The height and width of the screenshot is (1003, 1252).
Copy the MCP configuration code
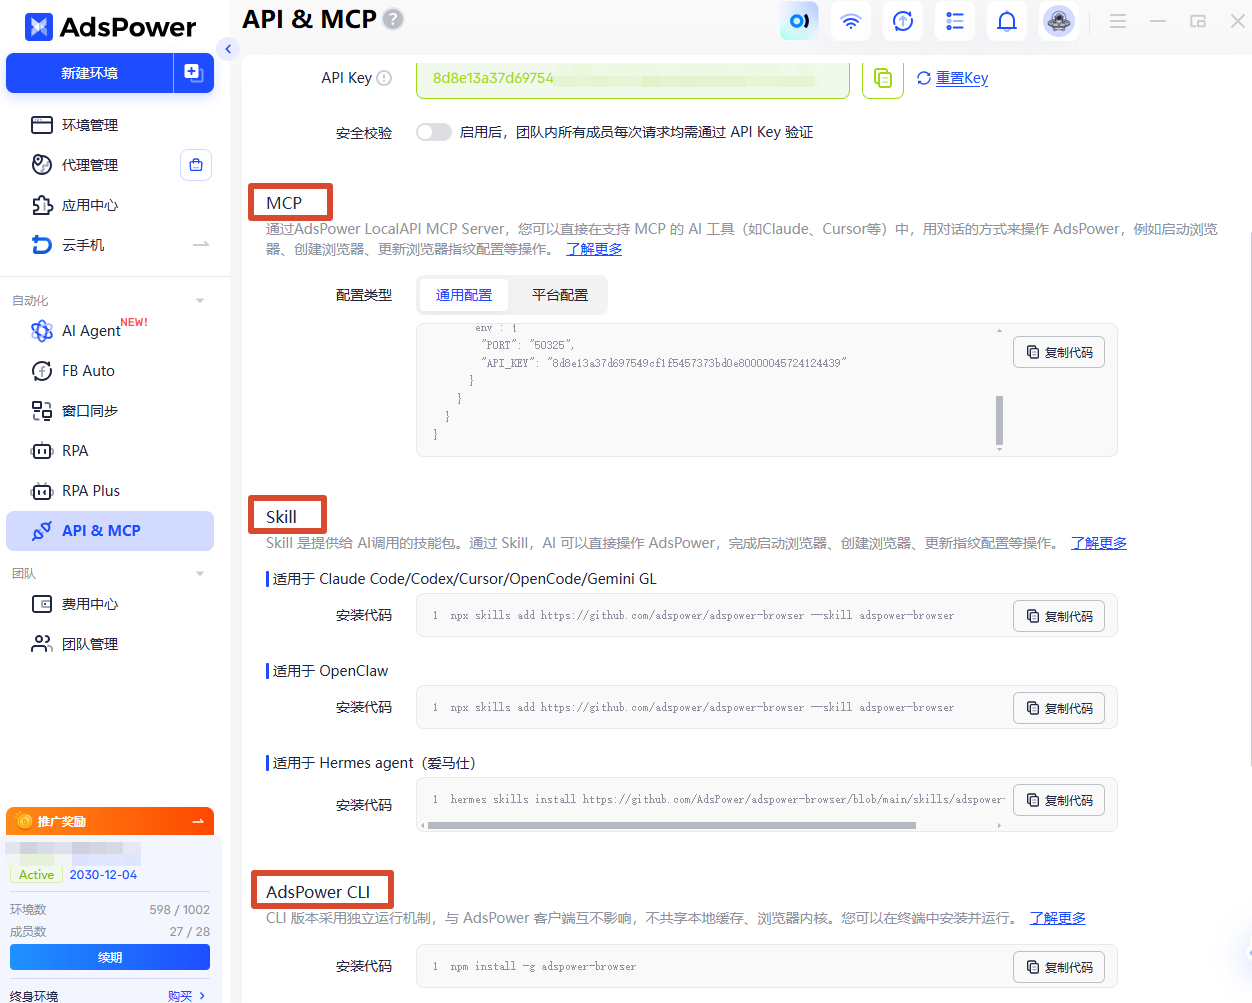[1059, 352]
